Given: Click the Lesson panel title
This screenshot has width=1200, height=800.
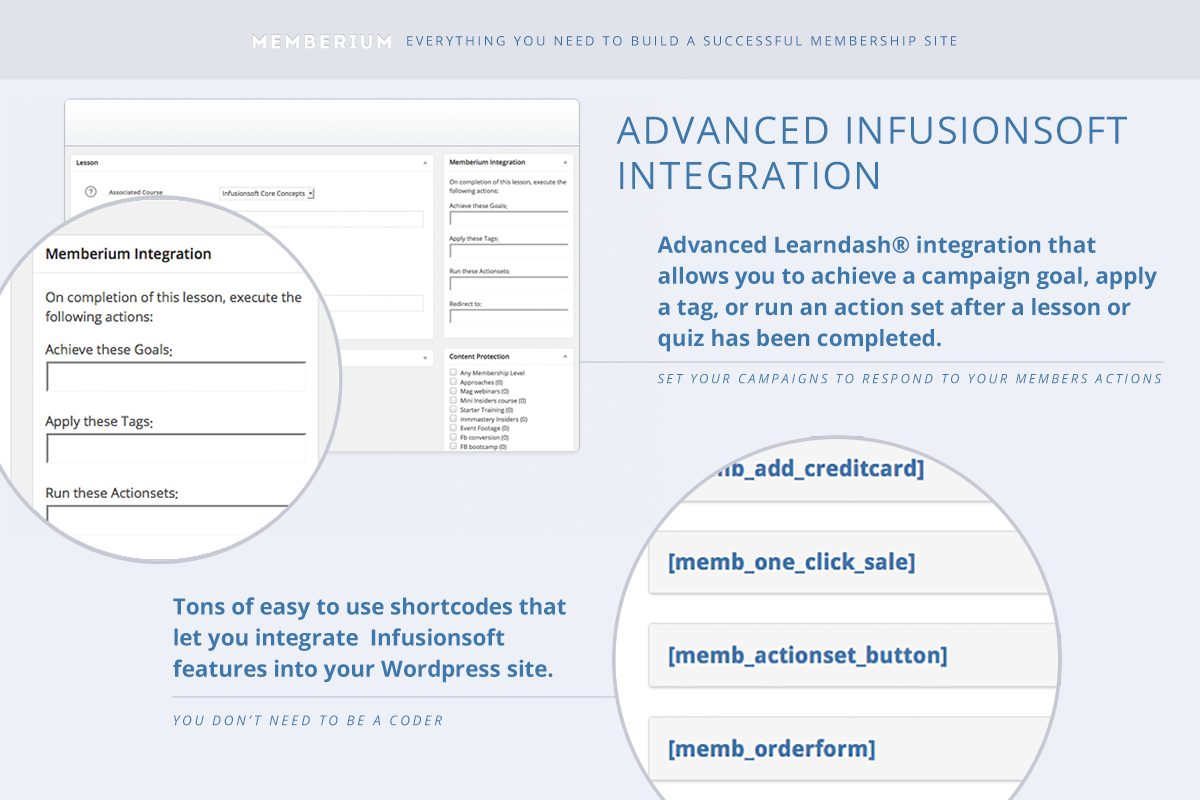Looking at the screenshot, I should tap(88, 162).
